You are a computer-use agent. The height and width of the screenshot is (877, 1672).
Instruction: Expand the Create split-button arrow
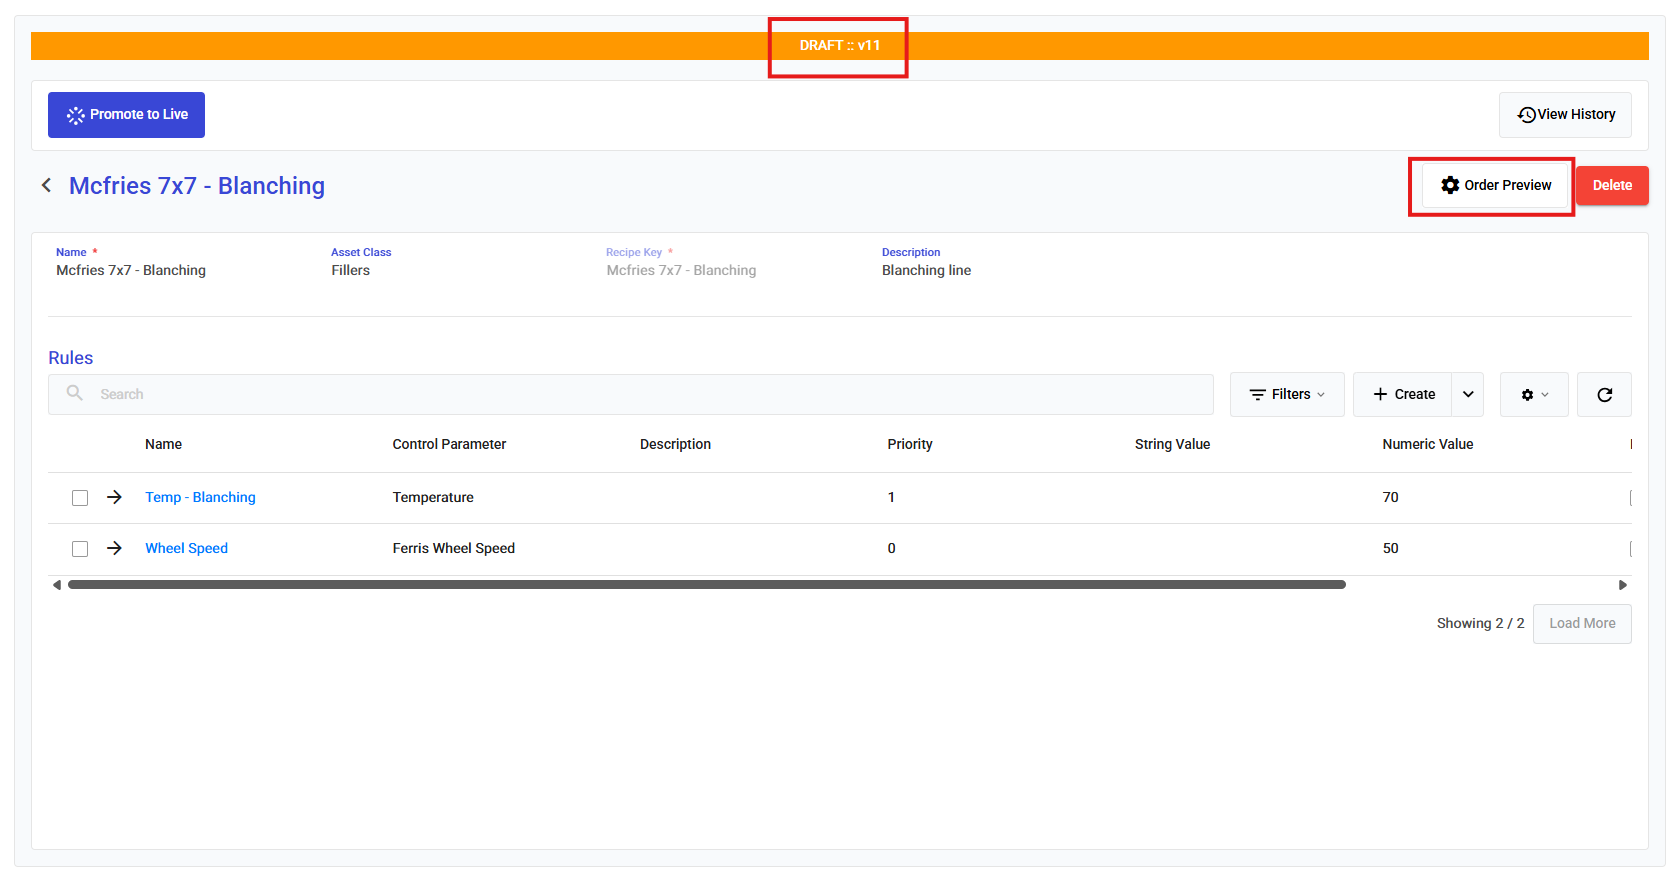click(x=1468, y=395)
